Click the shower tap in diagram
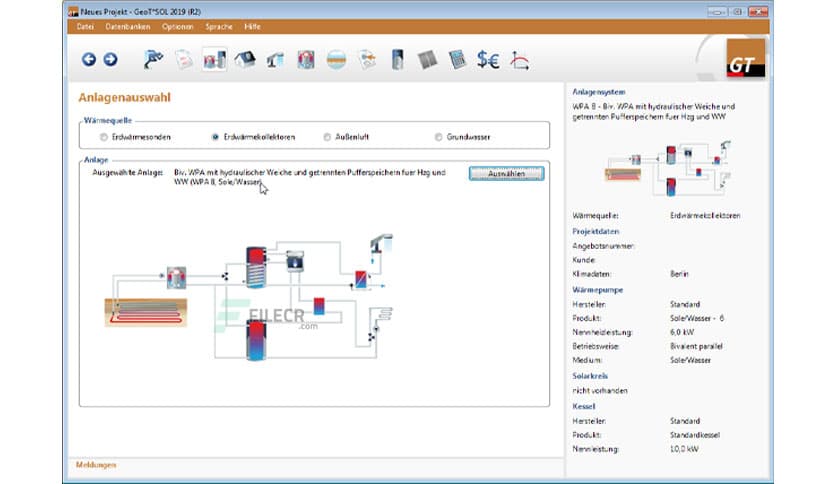Image resolution: width=836 pixels, height=484 pixels. pyautogui.click(x=381, y=244)
